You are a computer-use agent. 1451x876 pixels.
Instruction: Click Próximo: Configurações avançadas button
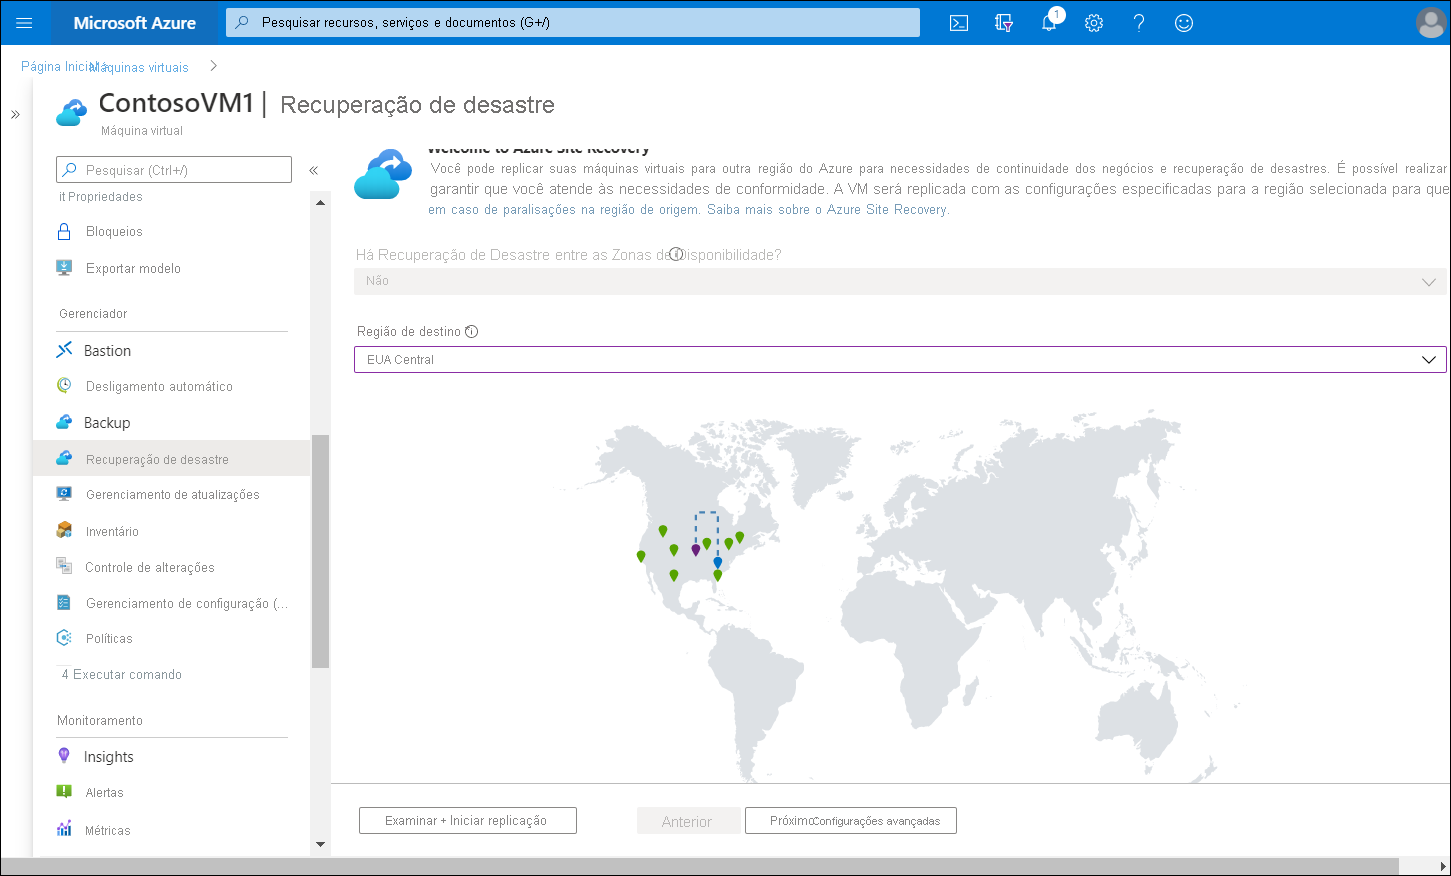pyautogui.click(x=851, y=820)
